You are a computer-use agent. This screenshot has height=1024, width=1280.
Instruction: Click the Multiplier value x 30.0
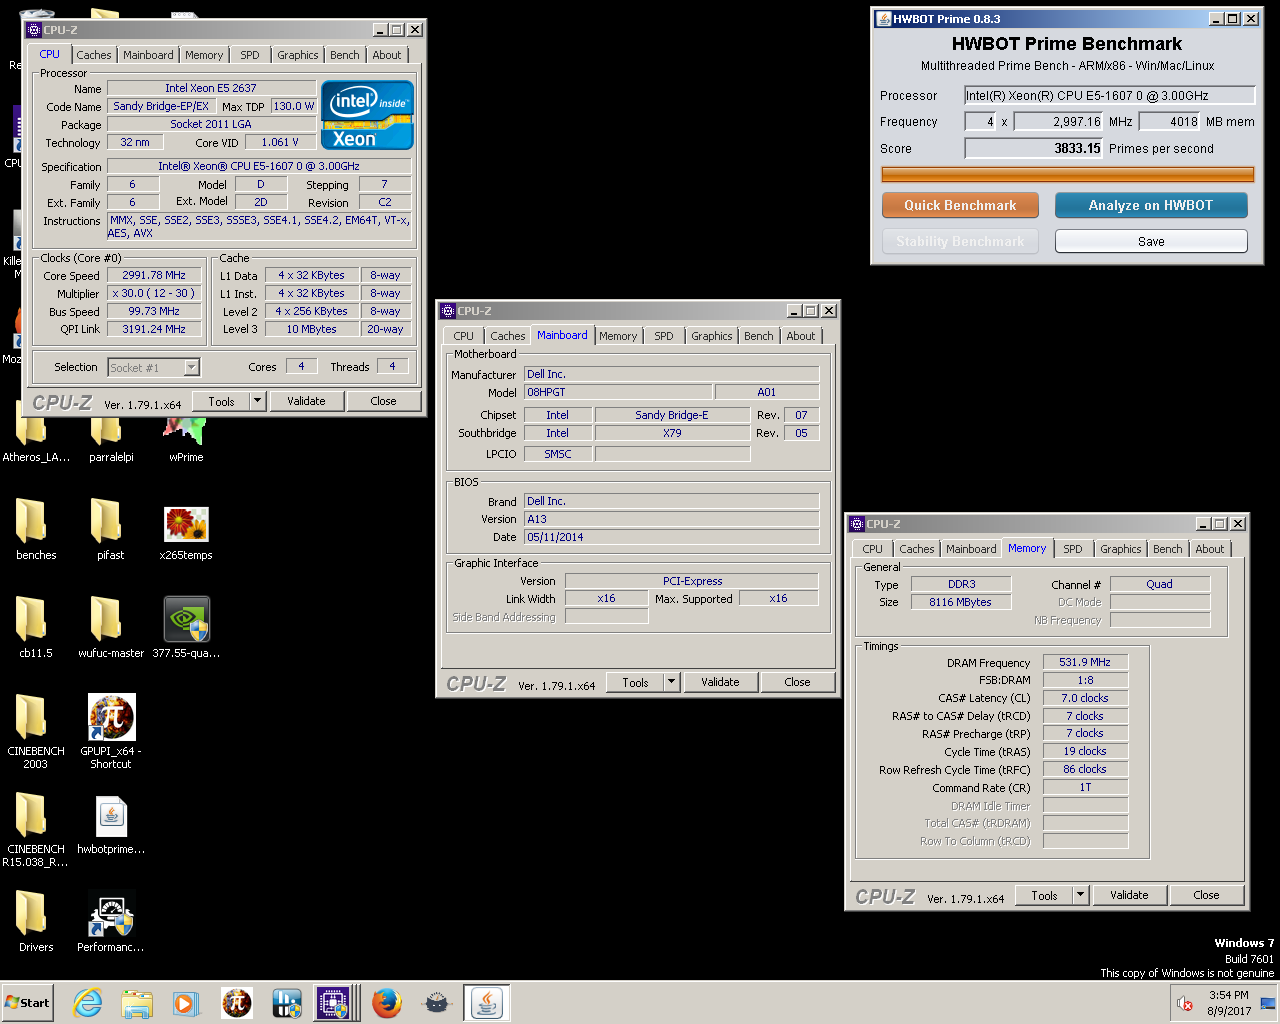tap(154, 293)
